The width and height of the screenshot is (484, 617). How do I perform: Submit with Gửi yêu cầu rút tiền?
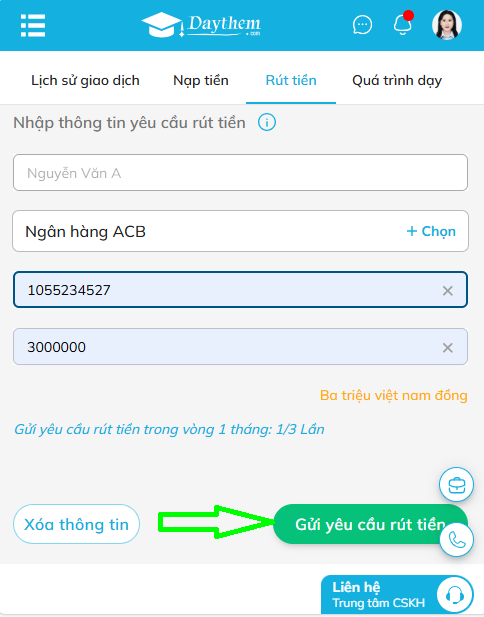click(370, 524)
